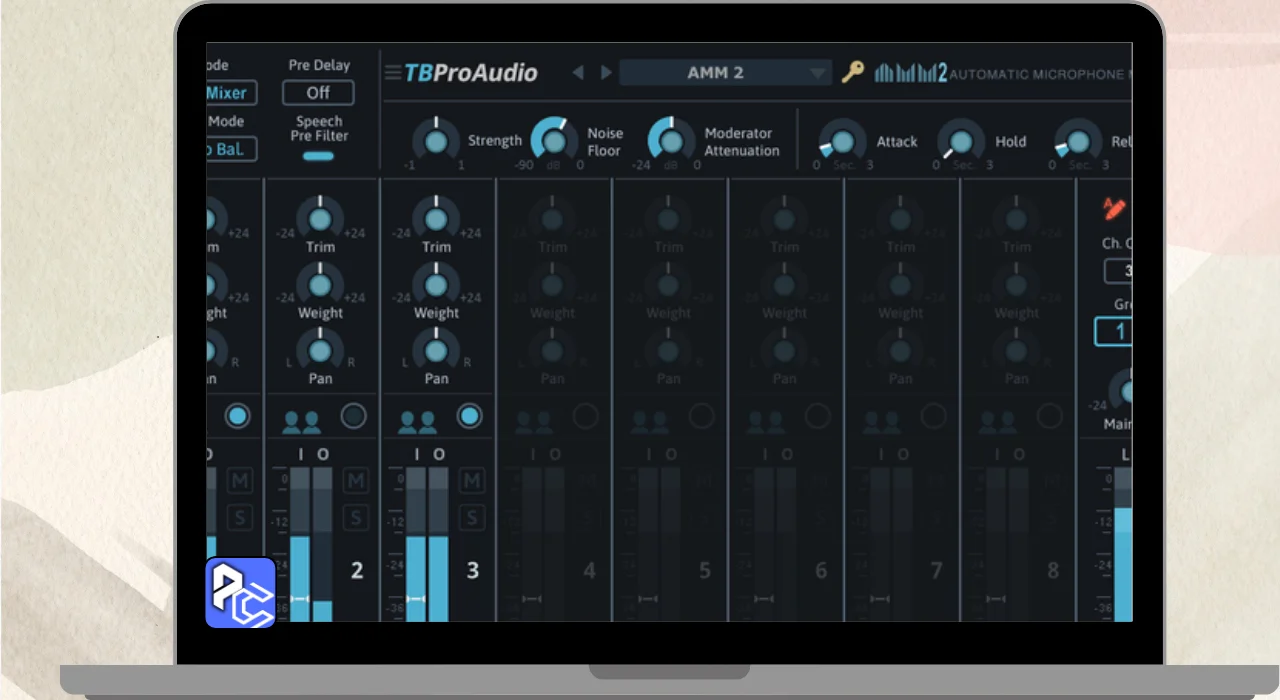Open the AMM 2 preset dropdown
This screenshot has height=700, width=1280.
coord(725,73)
